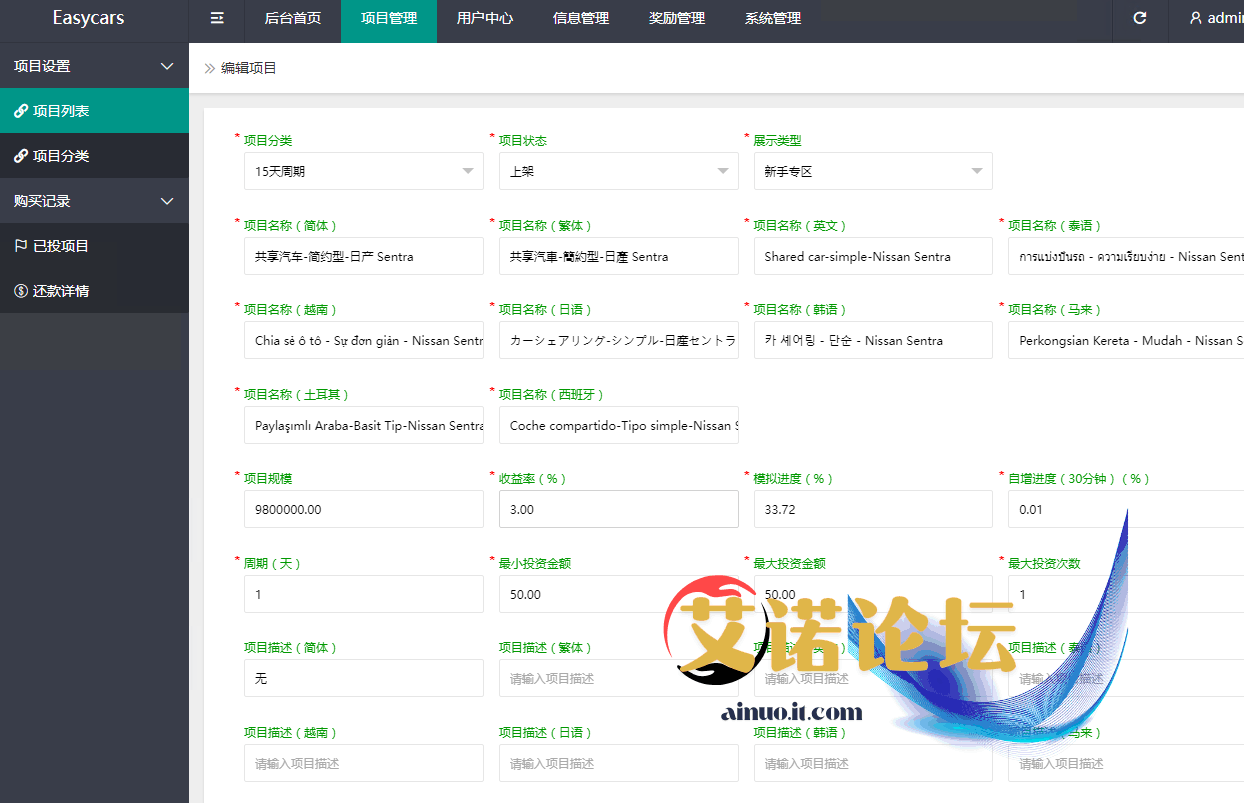Click the link icon beside 项目列表
The height and width of the screenshot is (803, 1244).
21,111
